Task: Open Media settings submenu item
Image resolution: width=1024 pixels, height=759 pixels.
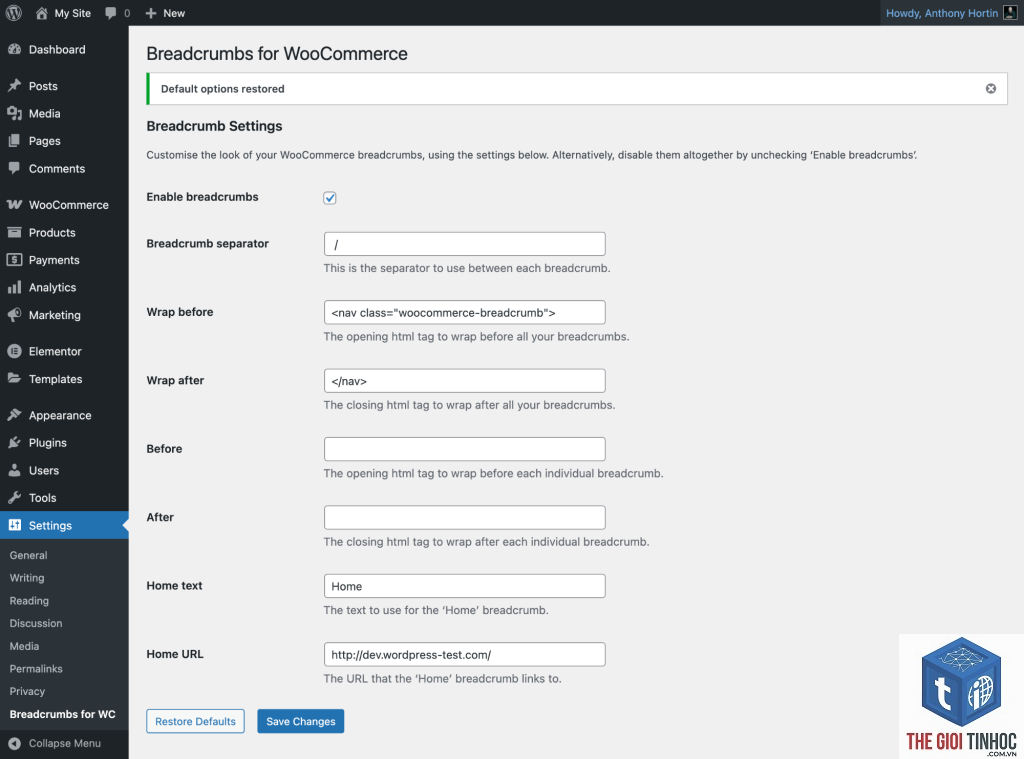Action: click(x=24, y=646)
